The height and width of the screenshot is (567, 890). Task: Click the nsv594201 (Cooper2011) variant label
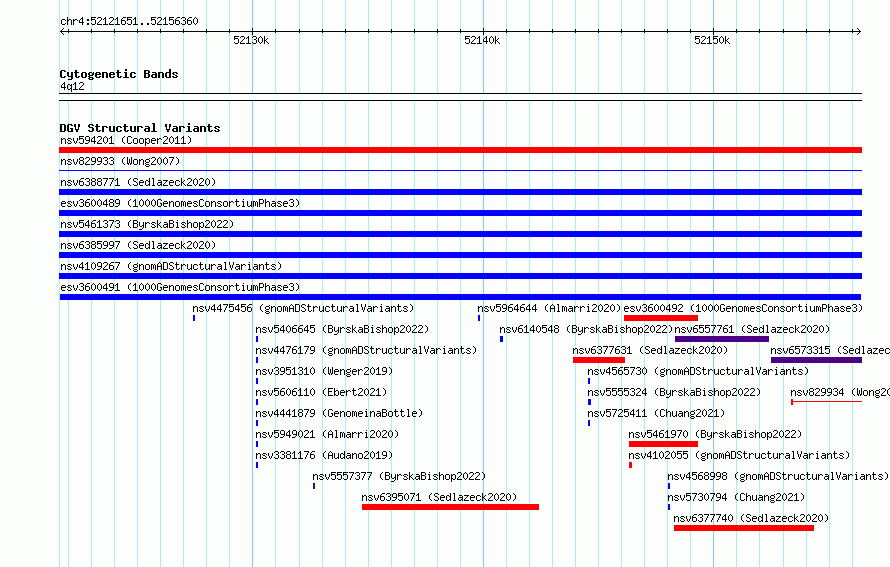[126, 140]
